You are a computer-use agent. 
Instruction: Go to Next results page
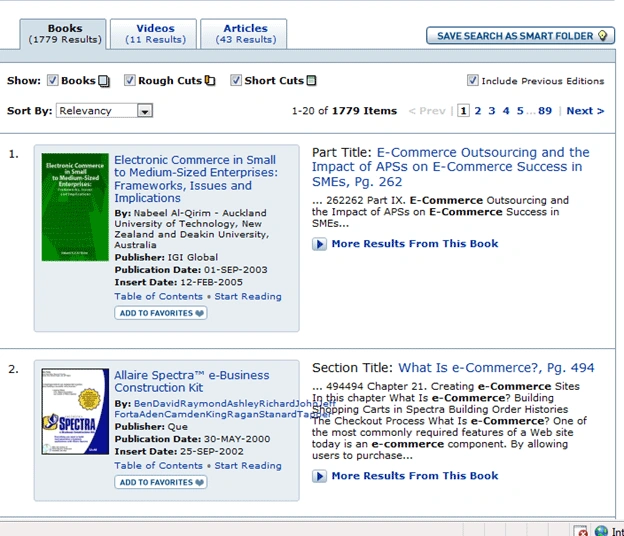click(585, 111)
